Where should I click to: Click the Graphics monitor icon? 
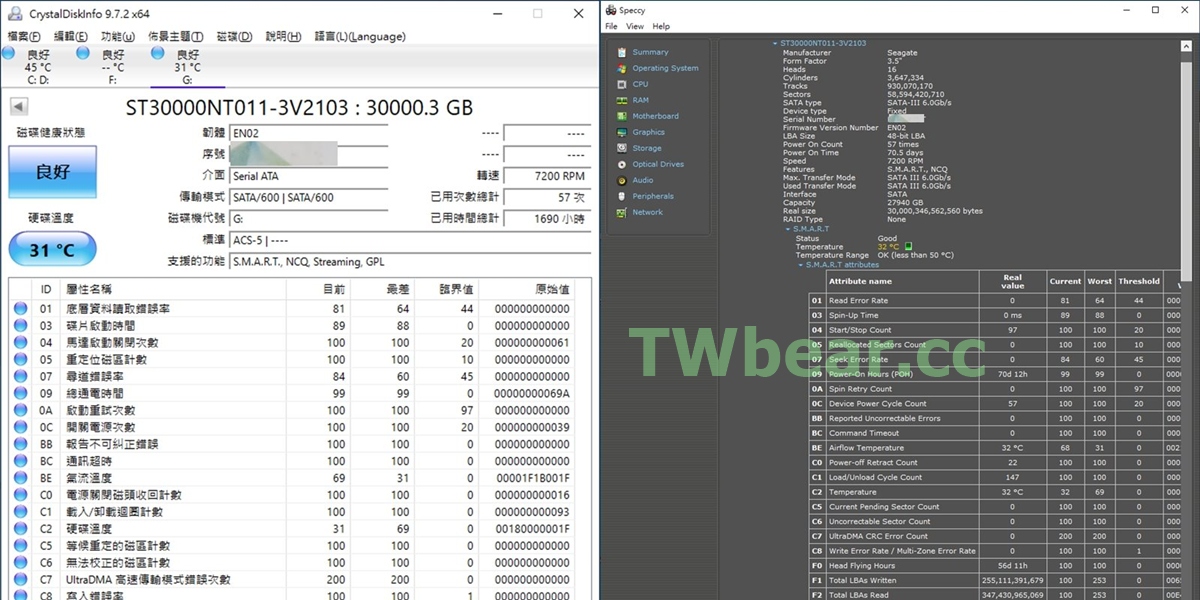point(619,132)
